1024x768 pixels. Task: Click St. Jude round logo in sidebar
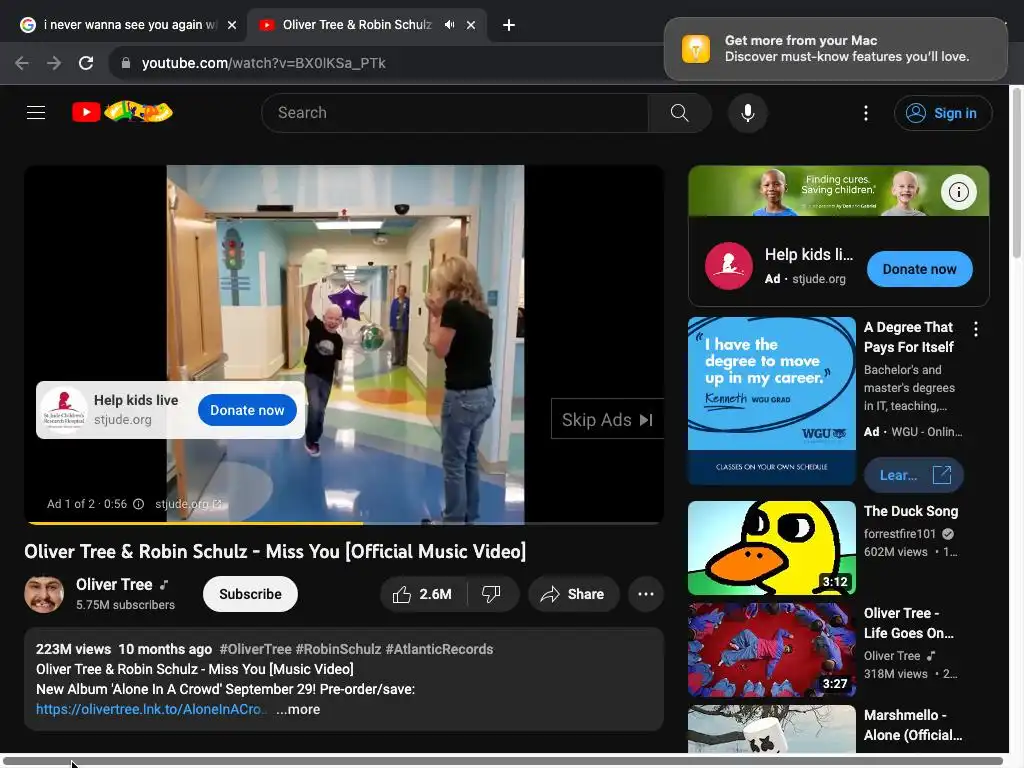728,266
